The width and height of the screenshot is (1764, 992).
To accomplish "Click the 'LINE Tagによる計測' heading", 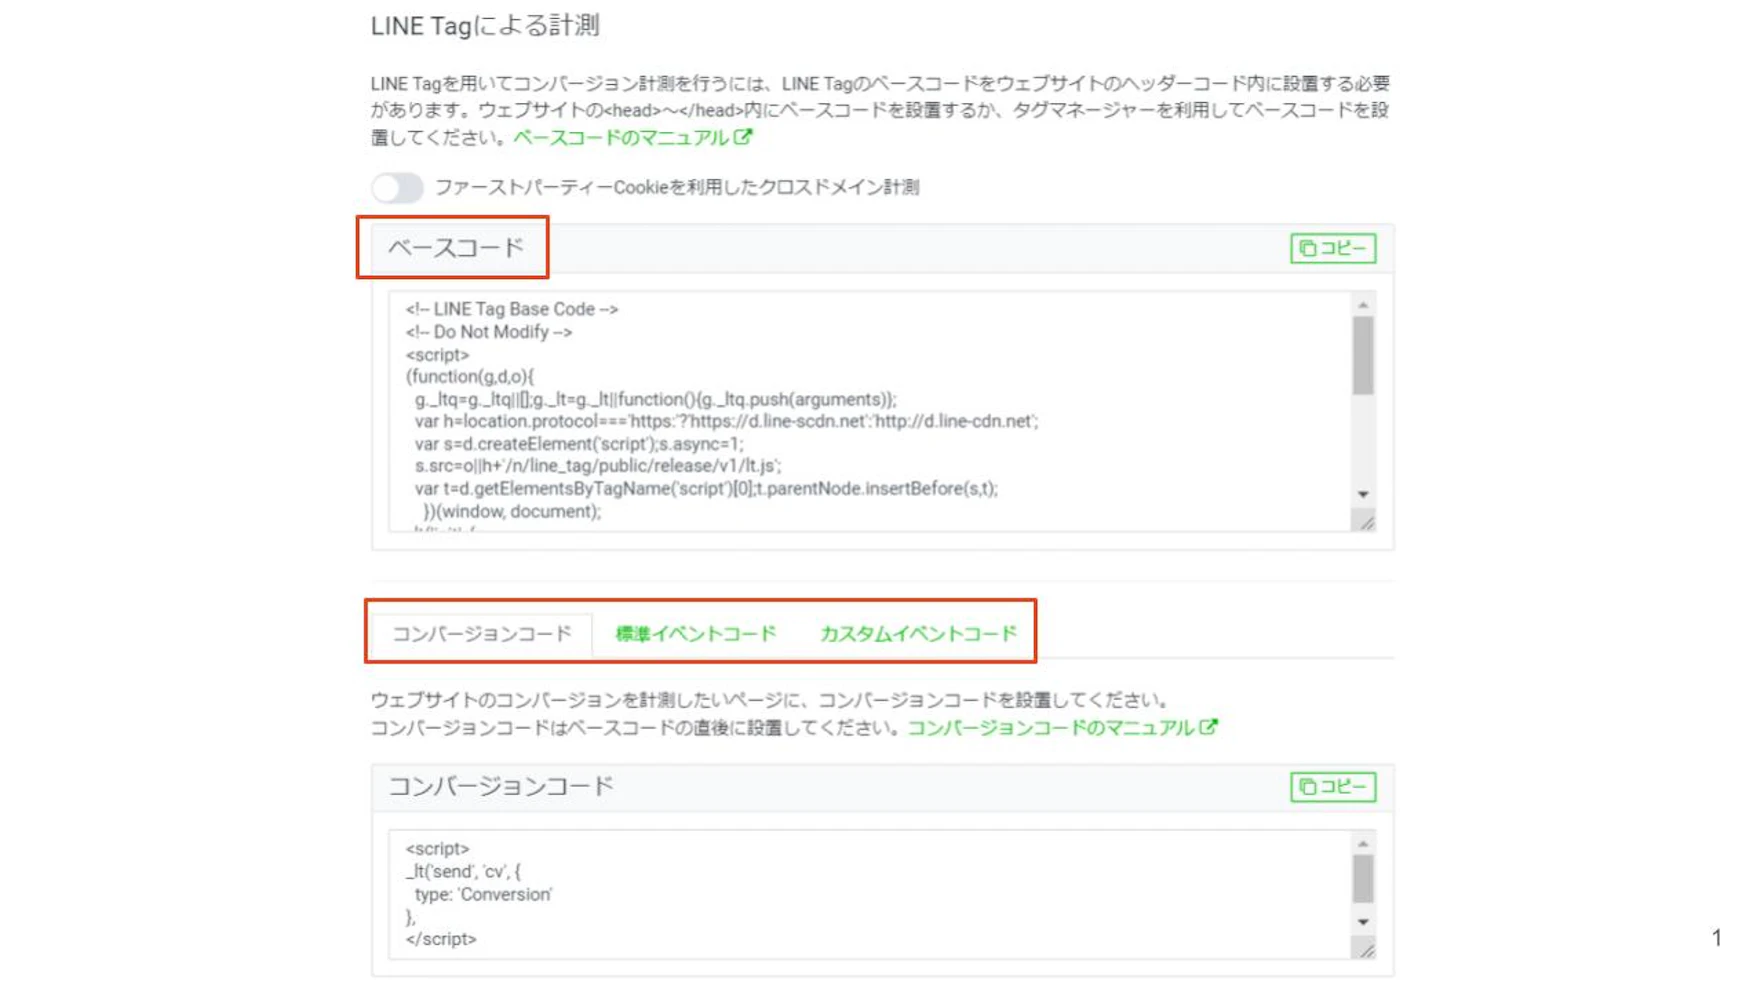I will 485,26.
